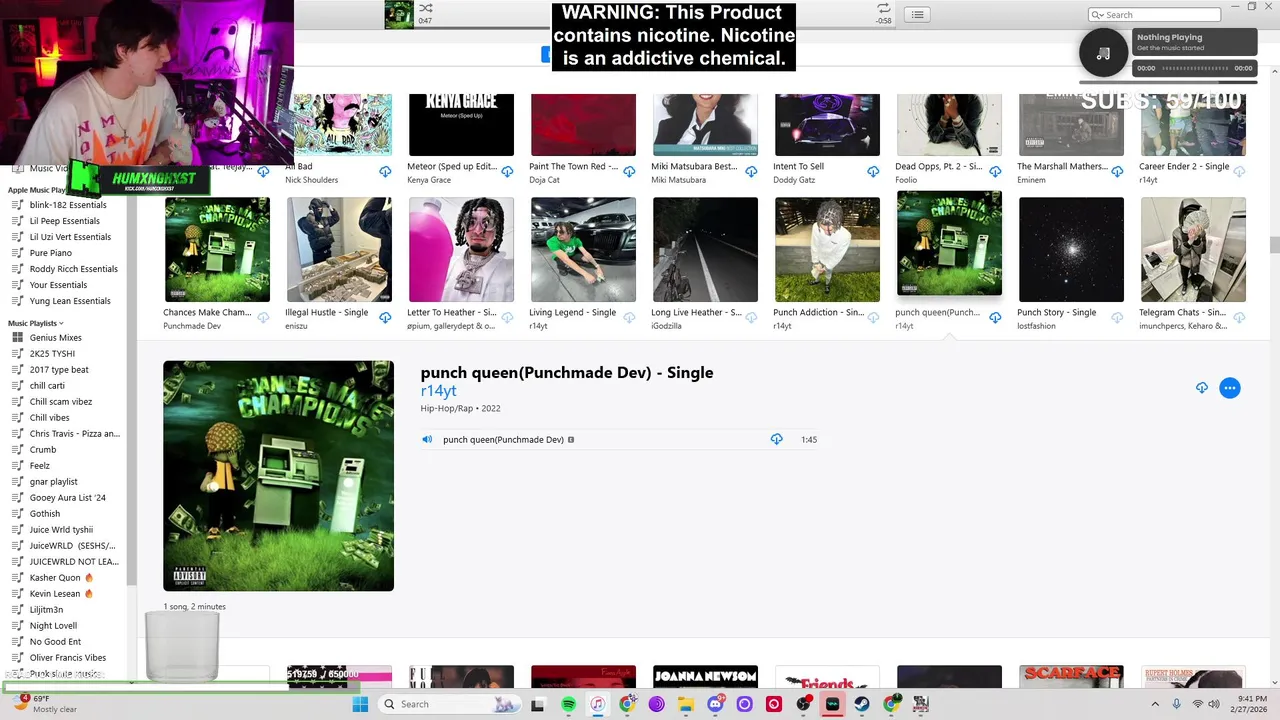Download the whole punch queen album in detail pane
This screenshot has width=1280, height=720.
pos(1202,388)
